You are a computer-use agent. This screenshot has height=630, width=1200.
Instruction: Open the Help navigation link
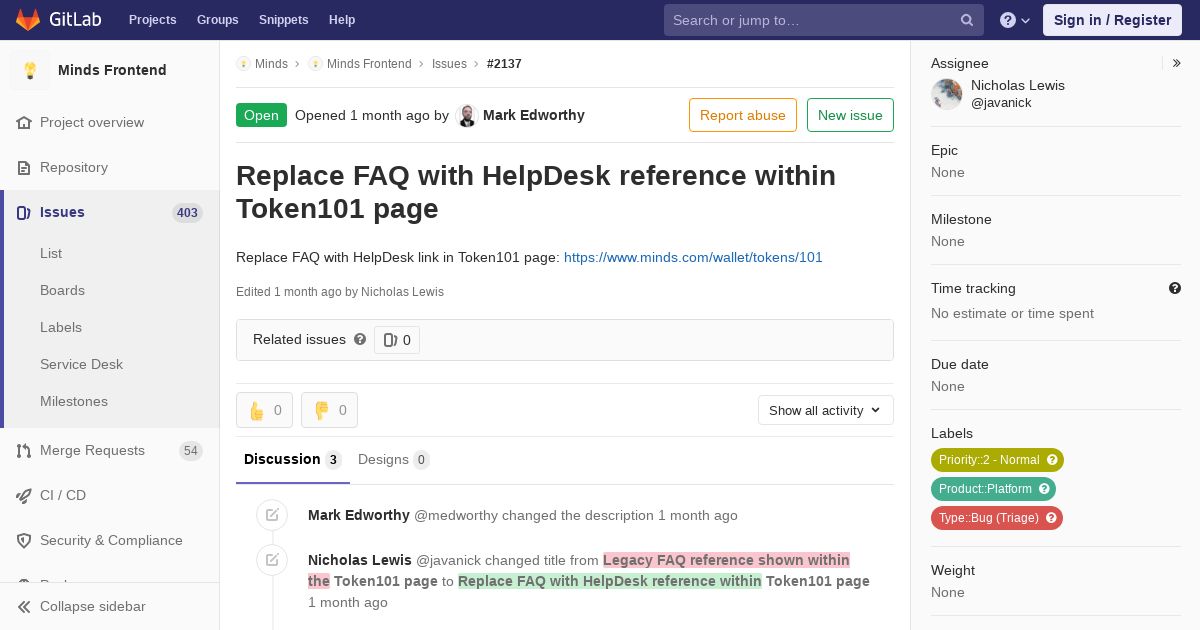click(342, 20)
